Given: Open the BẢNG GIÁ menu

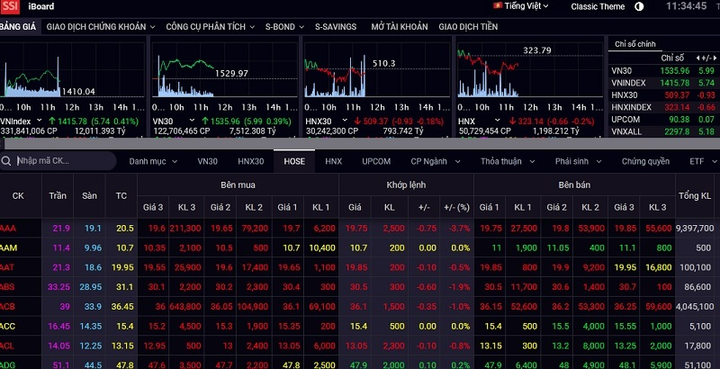Looking at the screenshot, I should click(x=17, y=27).
